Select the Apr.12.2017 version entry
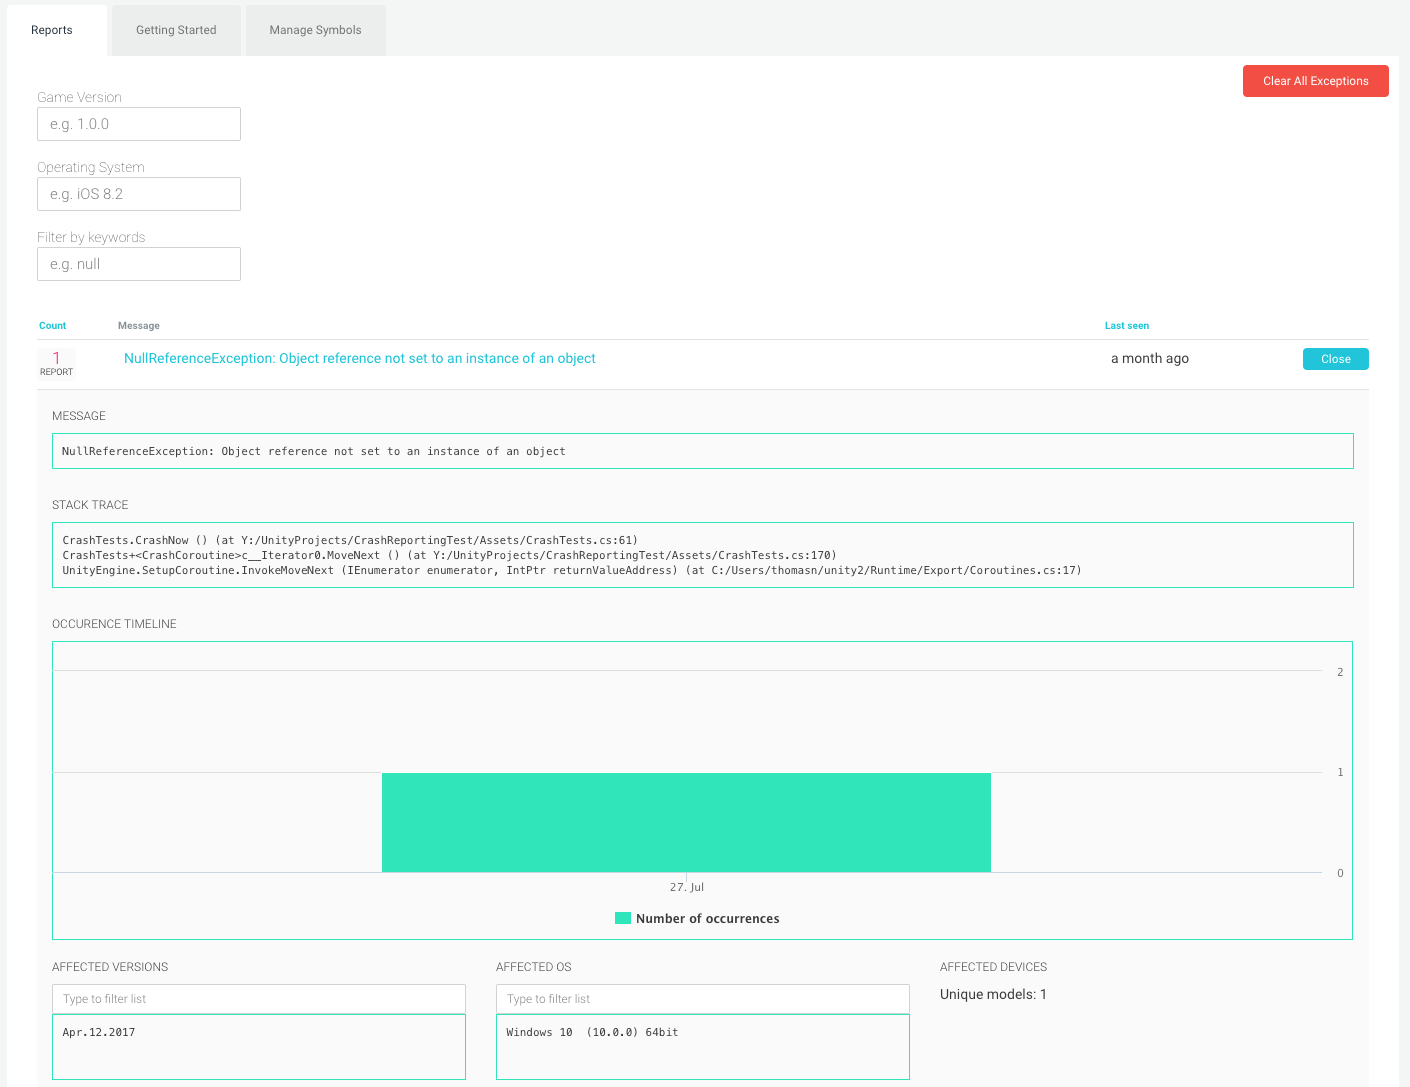1410x1087 pixels. pyautogui.click(x=99, y=1032)
